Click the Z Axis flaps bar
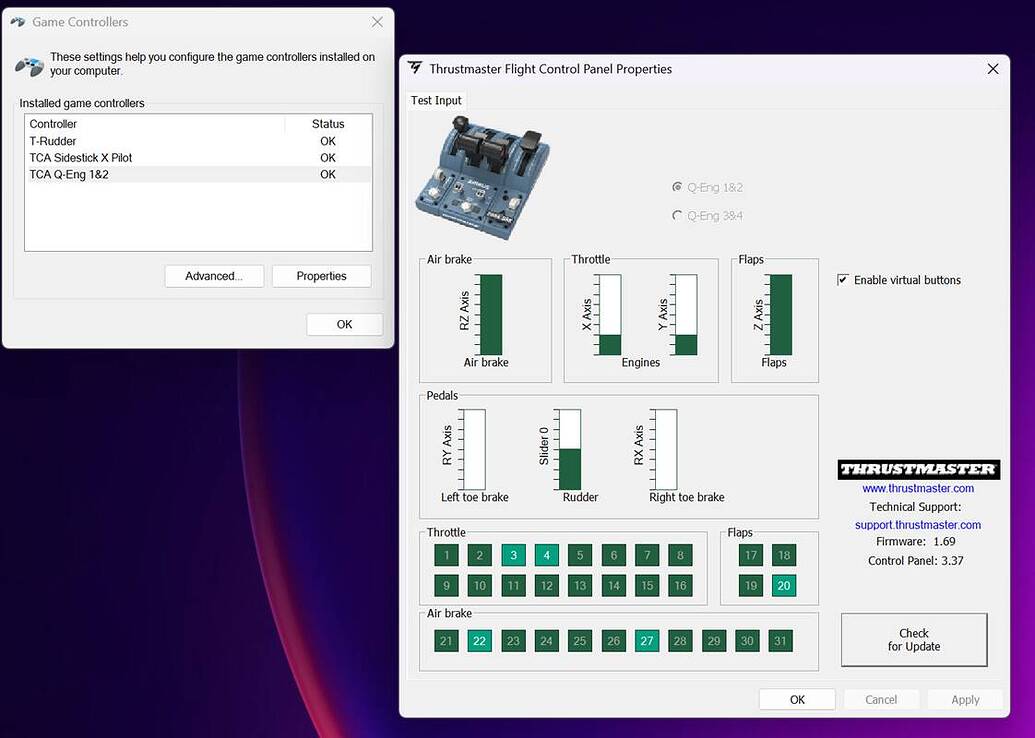1035x738 pixels. (781, 315)
